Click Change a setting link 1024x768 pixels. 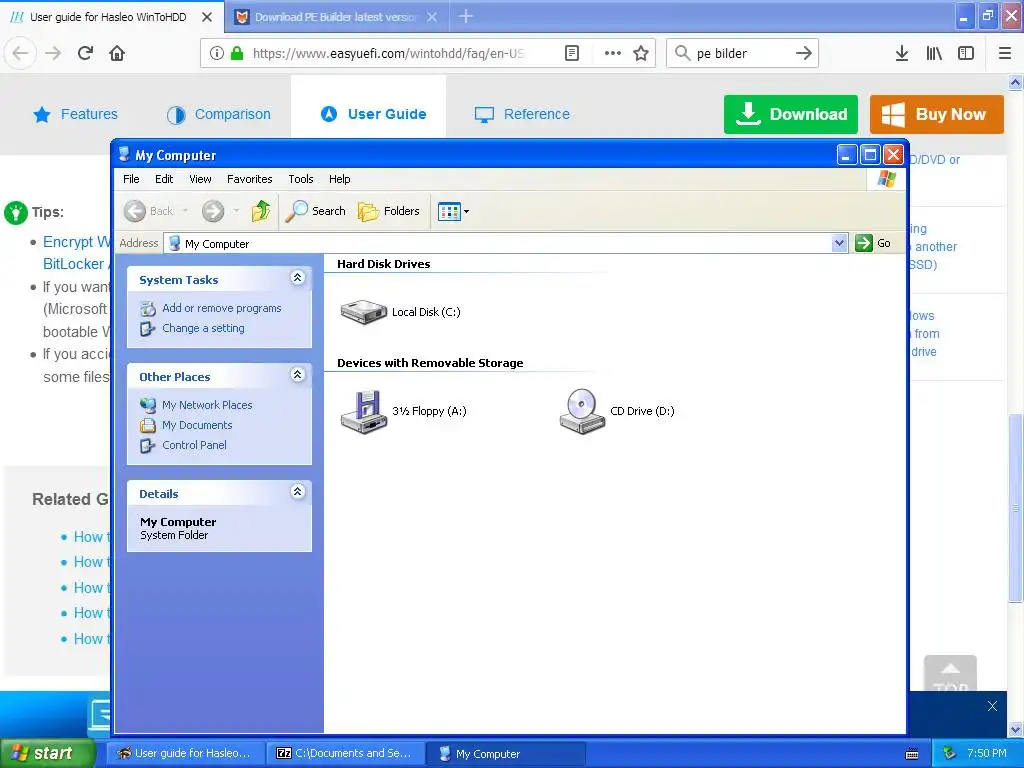[203, 328]
